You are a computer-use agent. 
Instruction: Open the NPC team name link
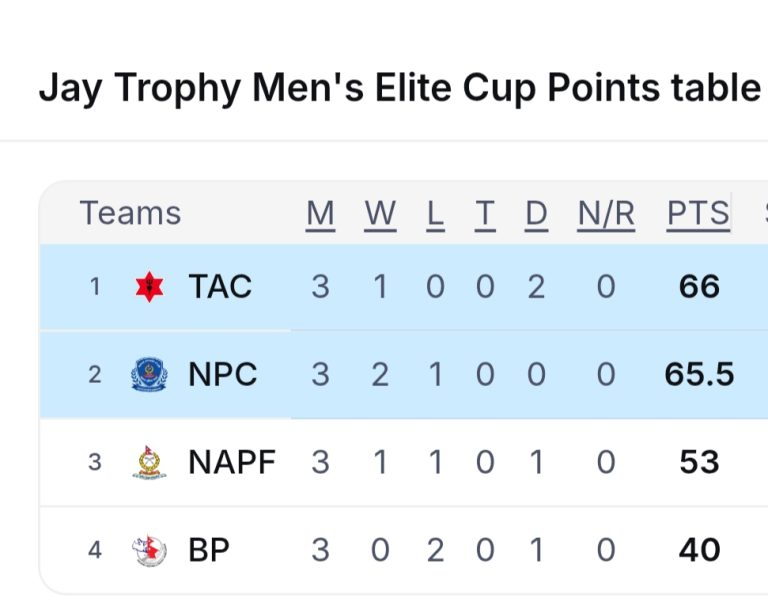223,375
